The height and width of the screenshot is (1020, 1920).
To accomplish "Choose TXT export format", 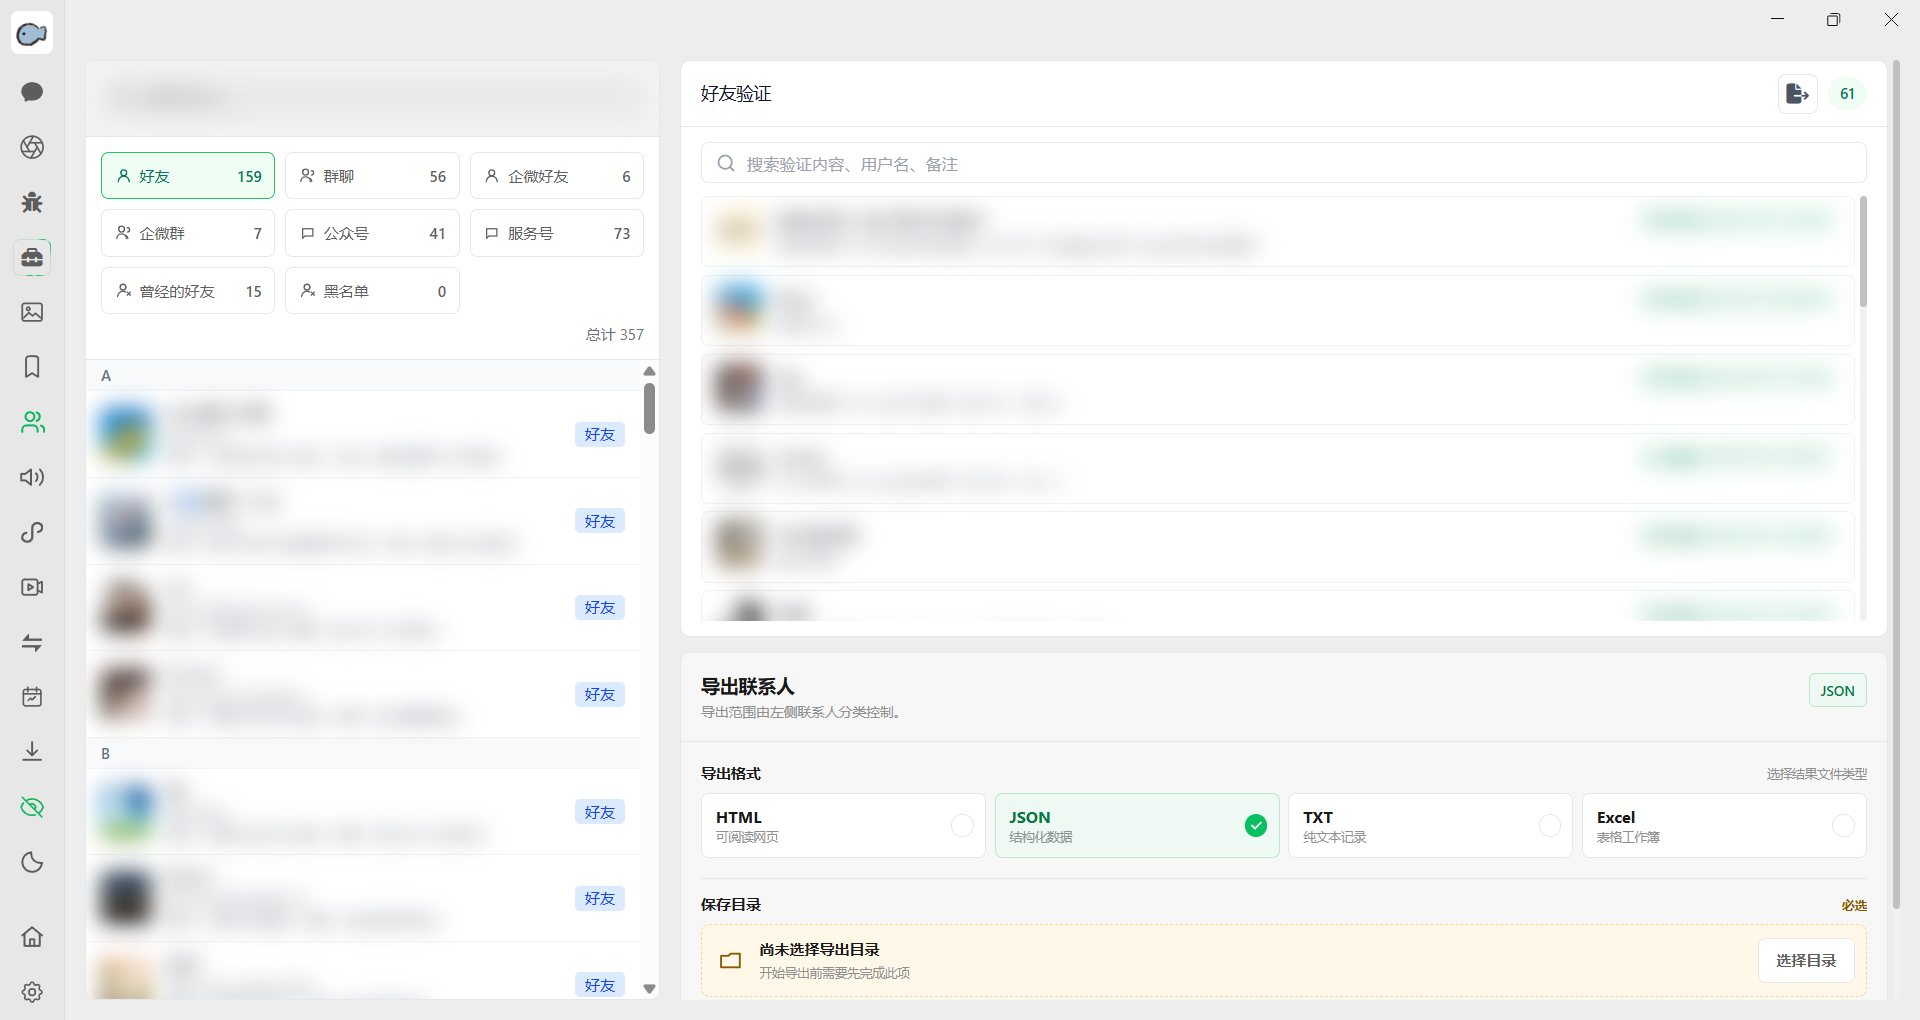I will click(1430, 826).
